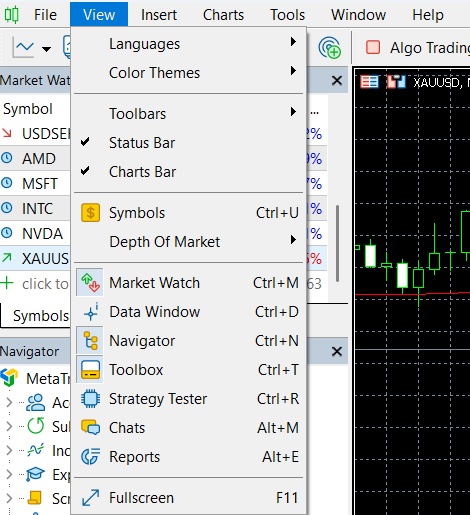Expand Depth Of Market submenu
This screenshot has width=470, height=515.
click(x=188, y=242)
